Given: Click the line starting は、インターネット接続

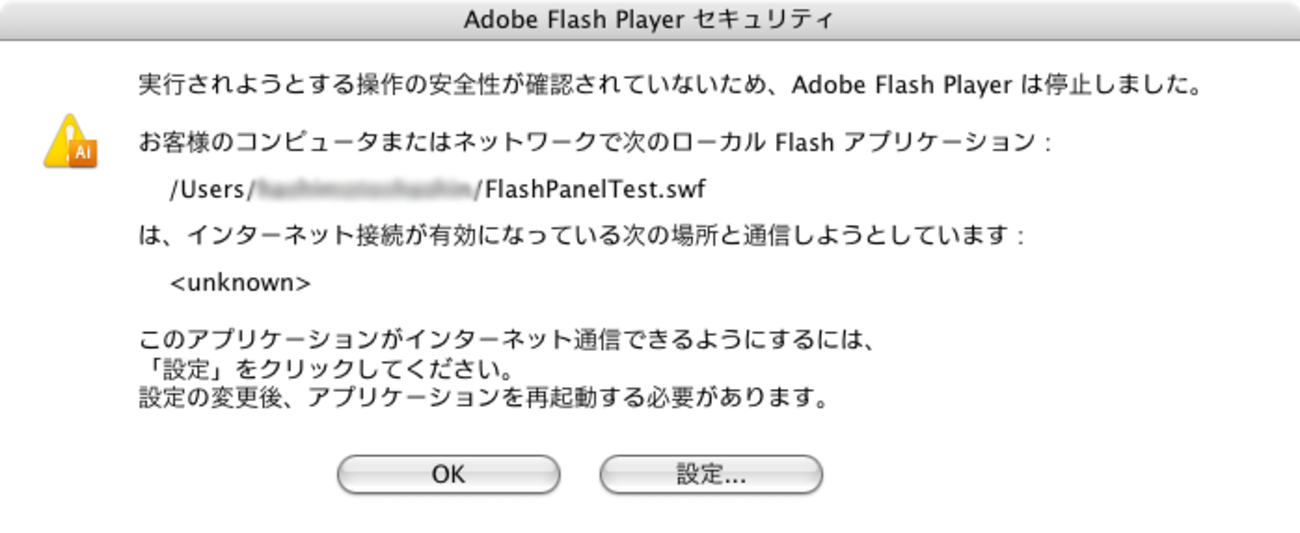Looking at the screenshot, I should pos(581,237).
